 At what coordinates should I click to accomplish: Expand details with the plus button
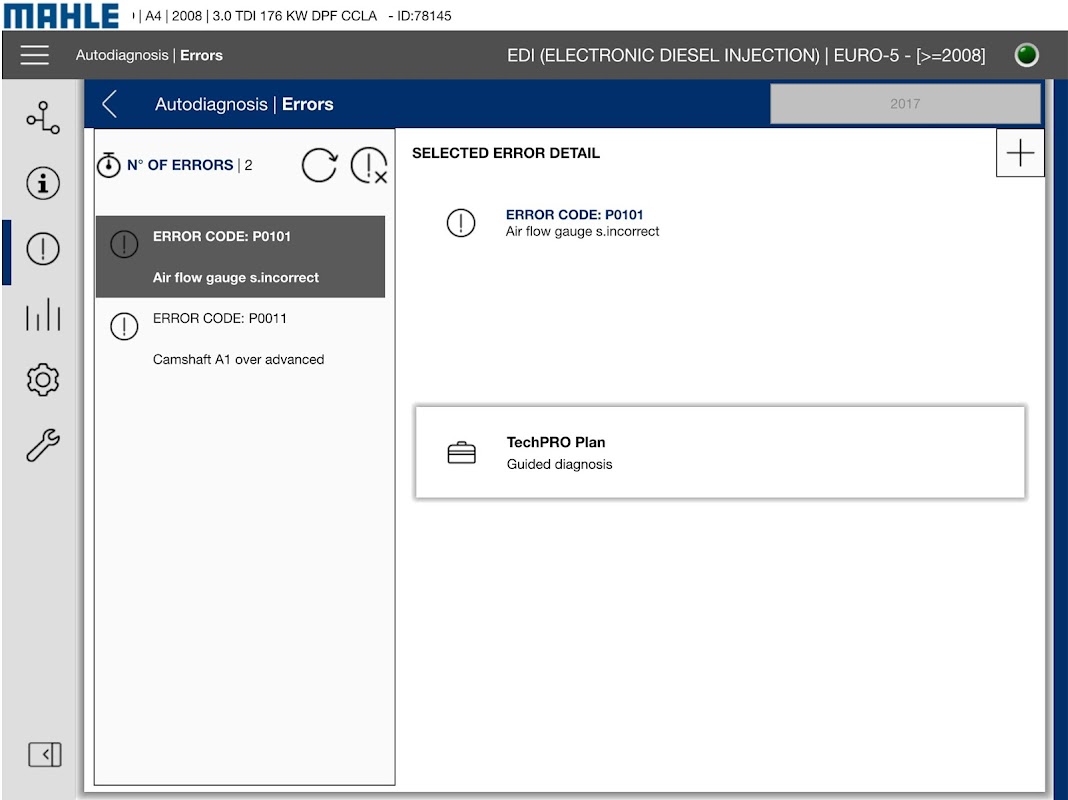click(1020, 153)
